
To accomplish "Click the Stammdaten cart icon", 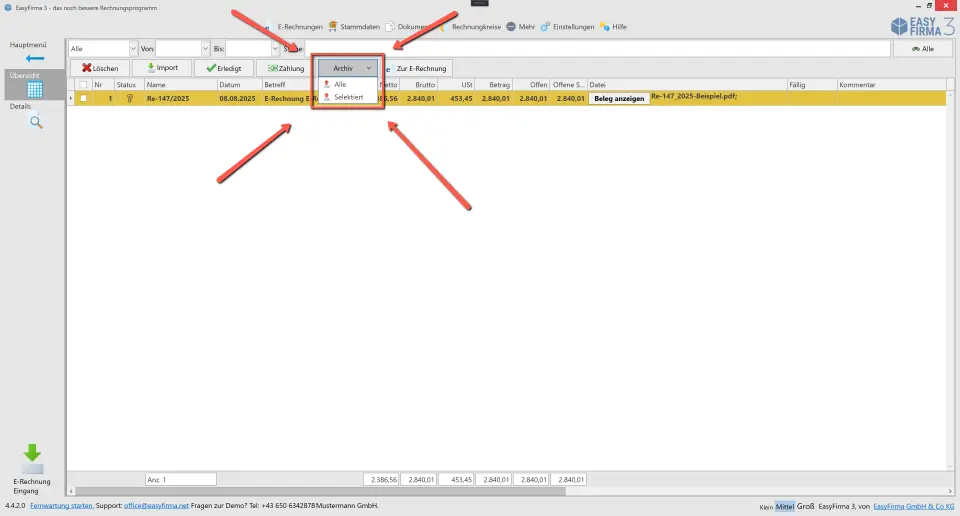I will coord(332,26).
